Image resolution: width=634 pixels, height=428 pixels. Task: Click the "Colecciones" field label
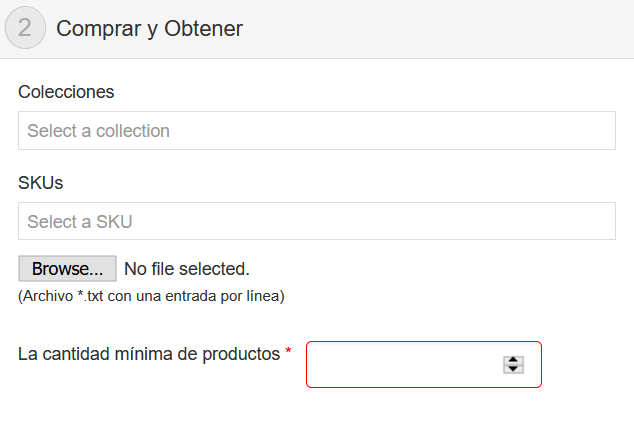66,92
